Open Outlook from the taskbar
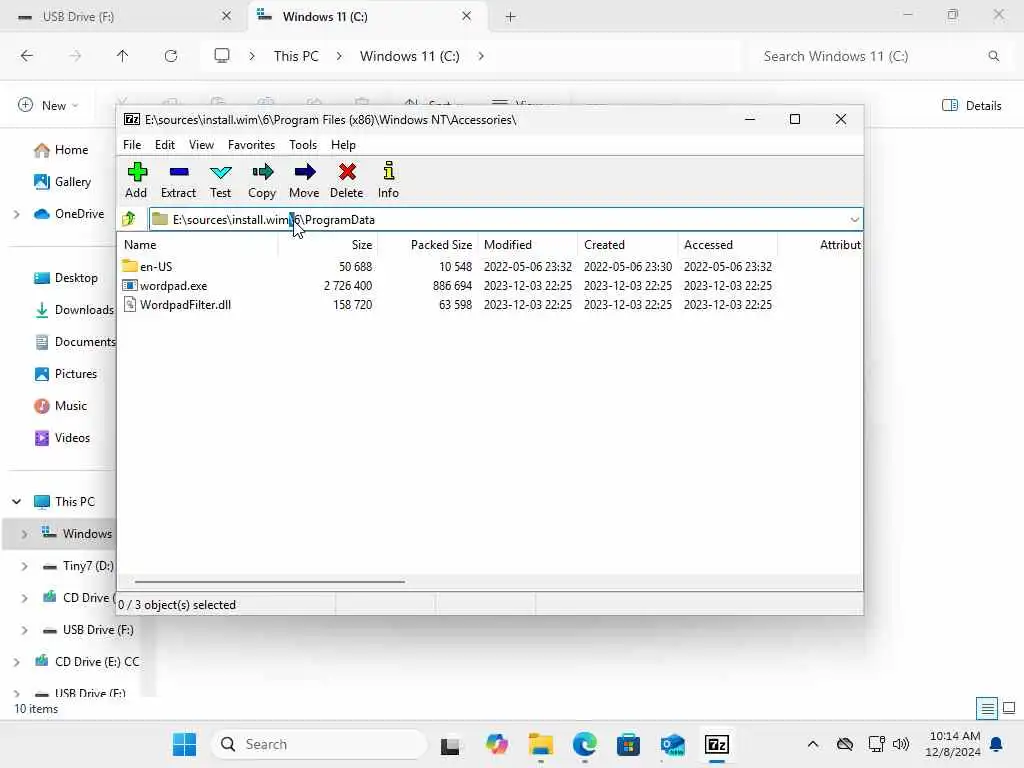Screen dimensions: 1024x768 tap(673, 744)
